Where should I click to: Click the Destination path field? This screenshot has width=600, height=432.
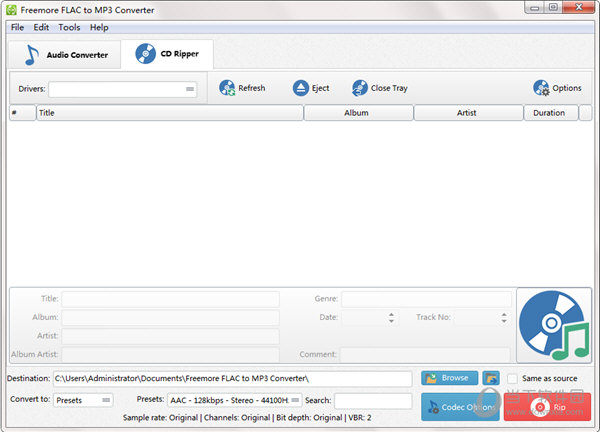click(x=233, y=379)
